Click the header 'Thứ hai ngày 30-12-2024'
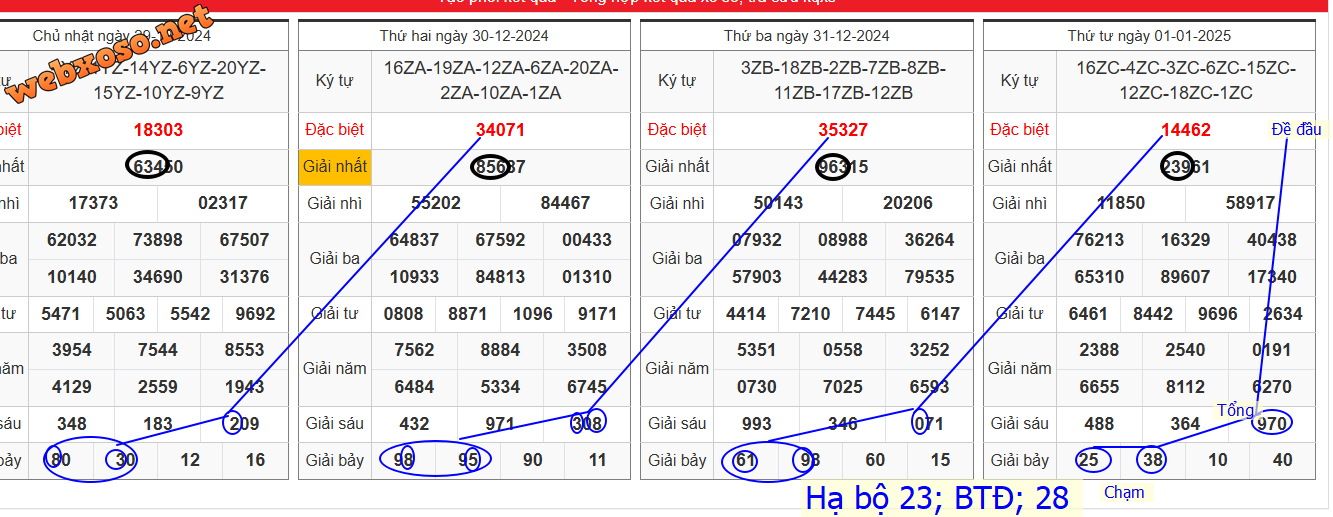Screen dimensions: 1333x517 point(464,36)
